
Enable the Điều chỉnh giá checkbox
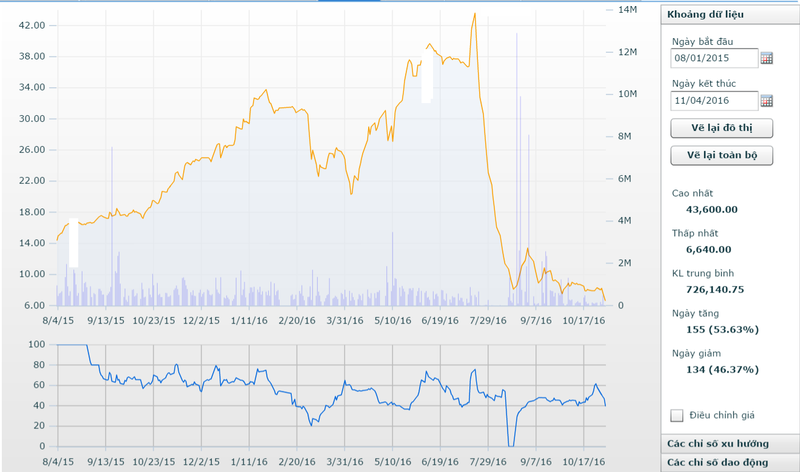pyautogui.click(x=677, y=415)
